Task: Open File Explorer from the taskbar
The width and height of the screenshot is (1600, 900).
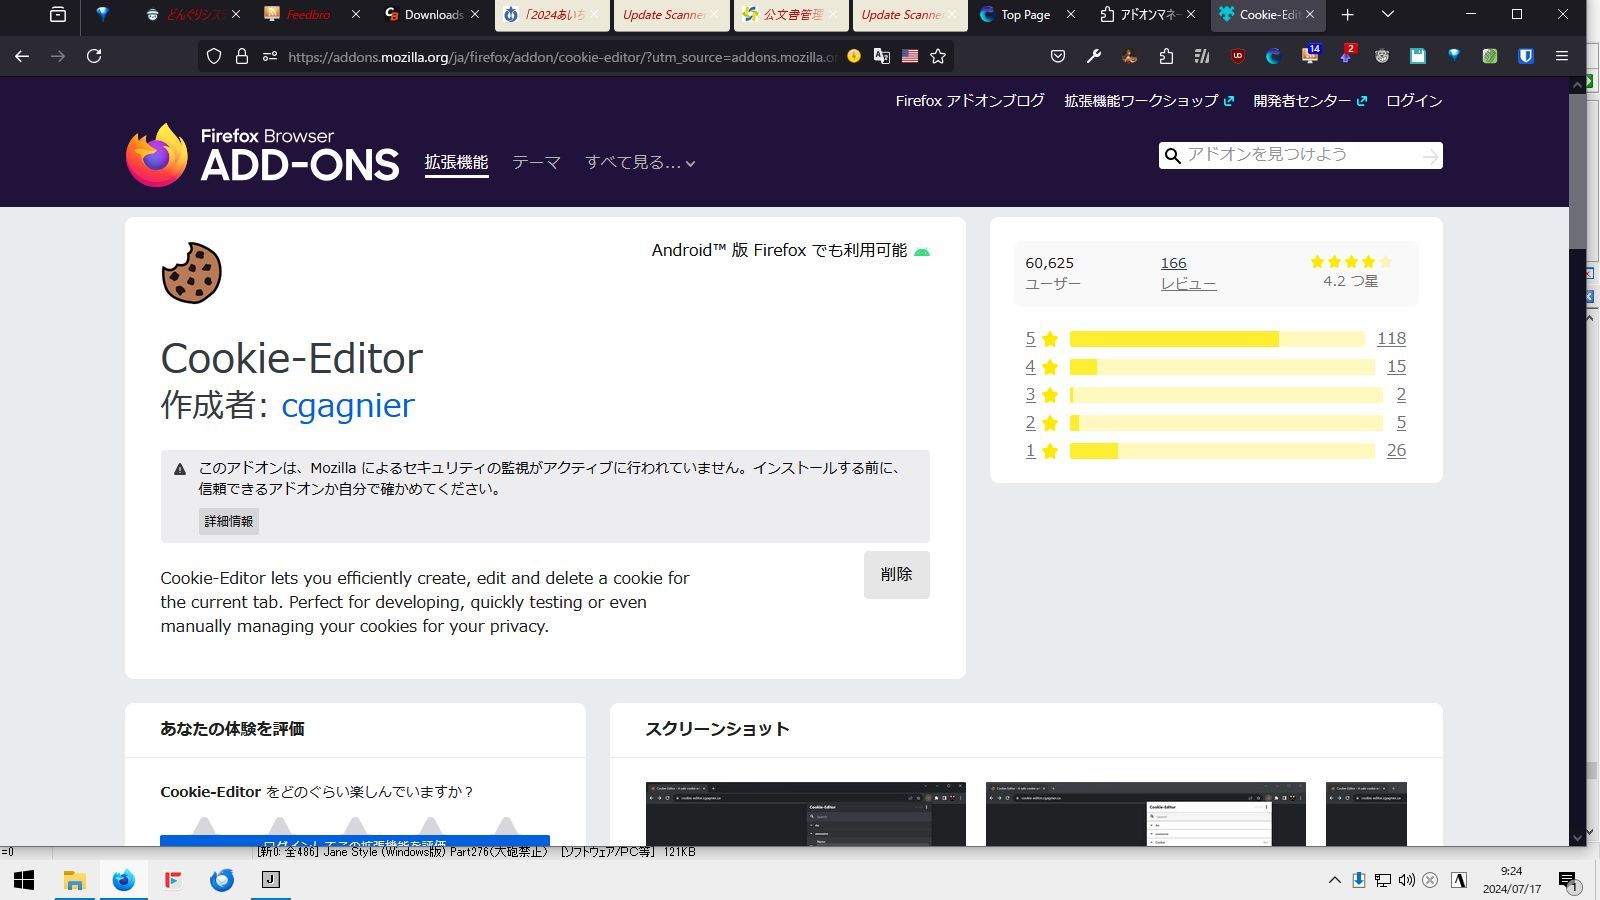Action: tap(74, 880)
